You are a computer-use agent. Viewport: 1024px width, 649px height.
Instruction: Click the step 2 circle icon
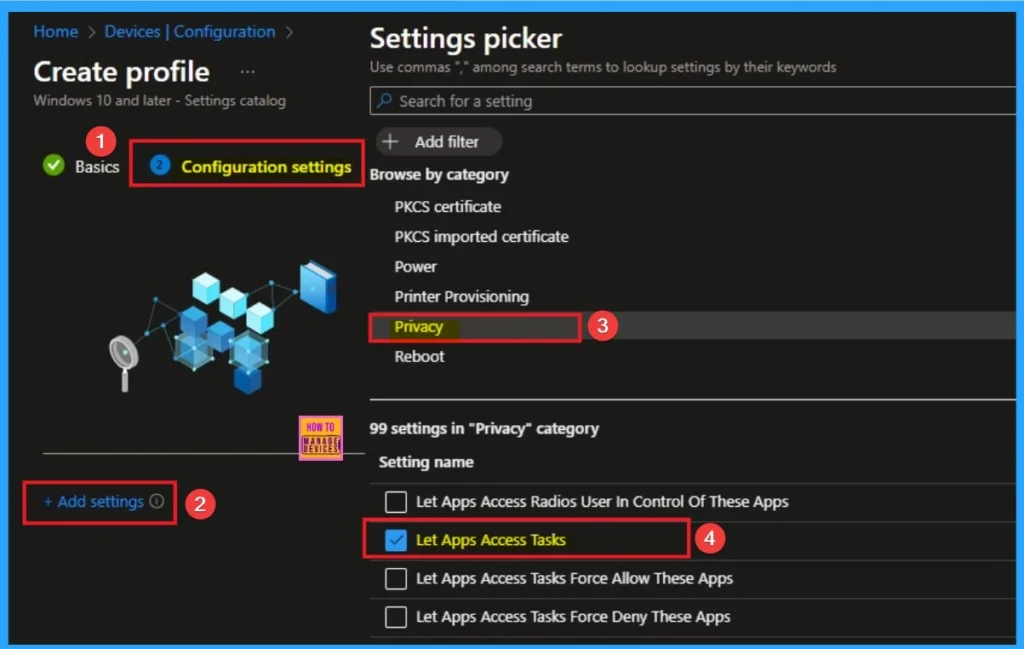click(160, 166)
